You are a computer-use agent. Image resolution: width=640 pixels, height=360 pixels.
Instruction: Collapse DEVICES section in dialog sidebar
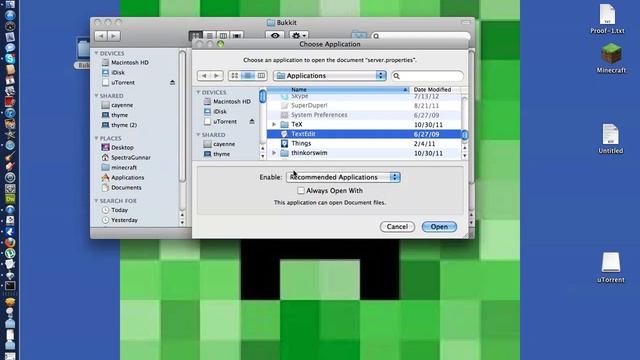click(199, 92)
